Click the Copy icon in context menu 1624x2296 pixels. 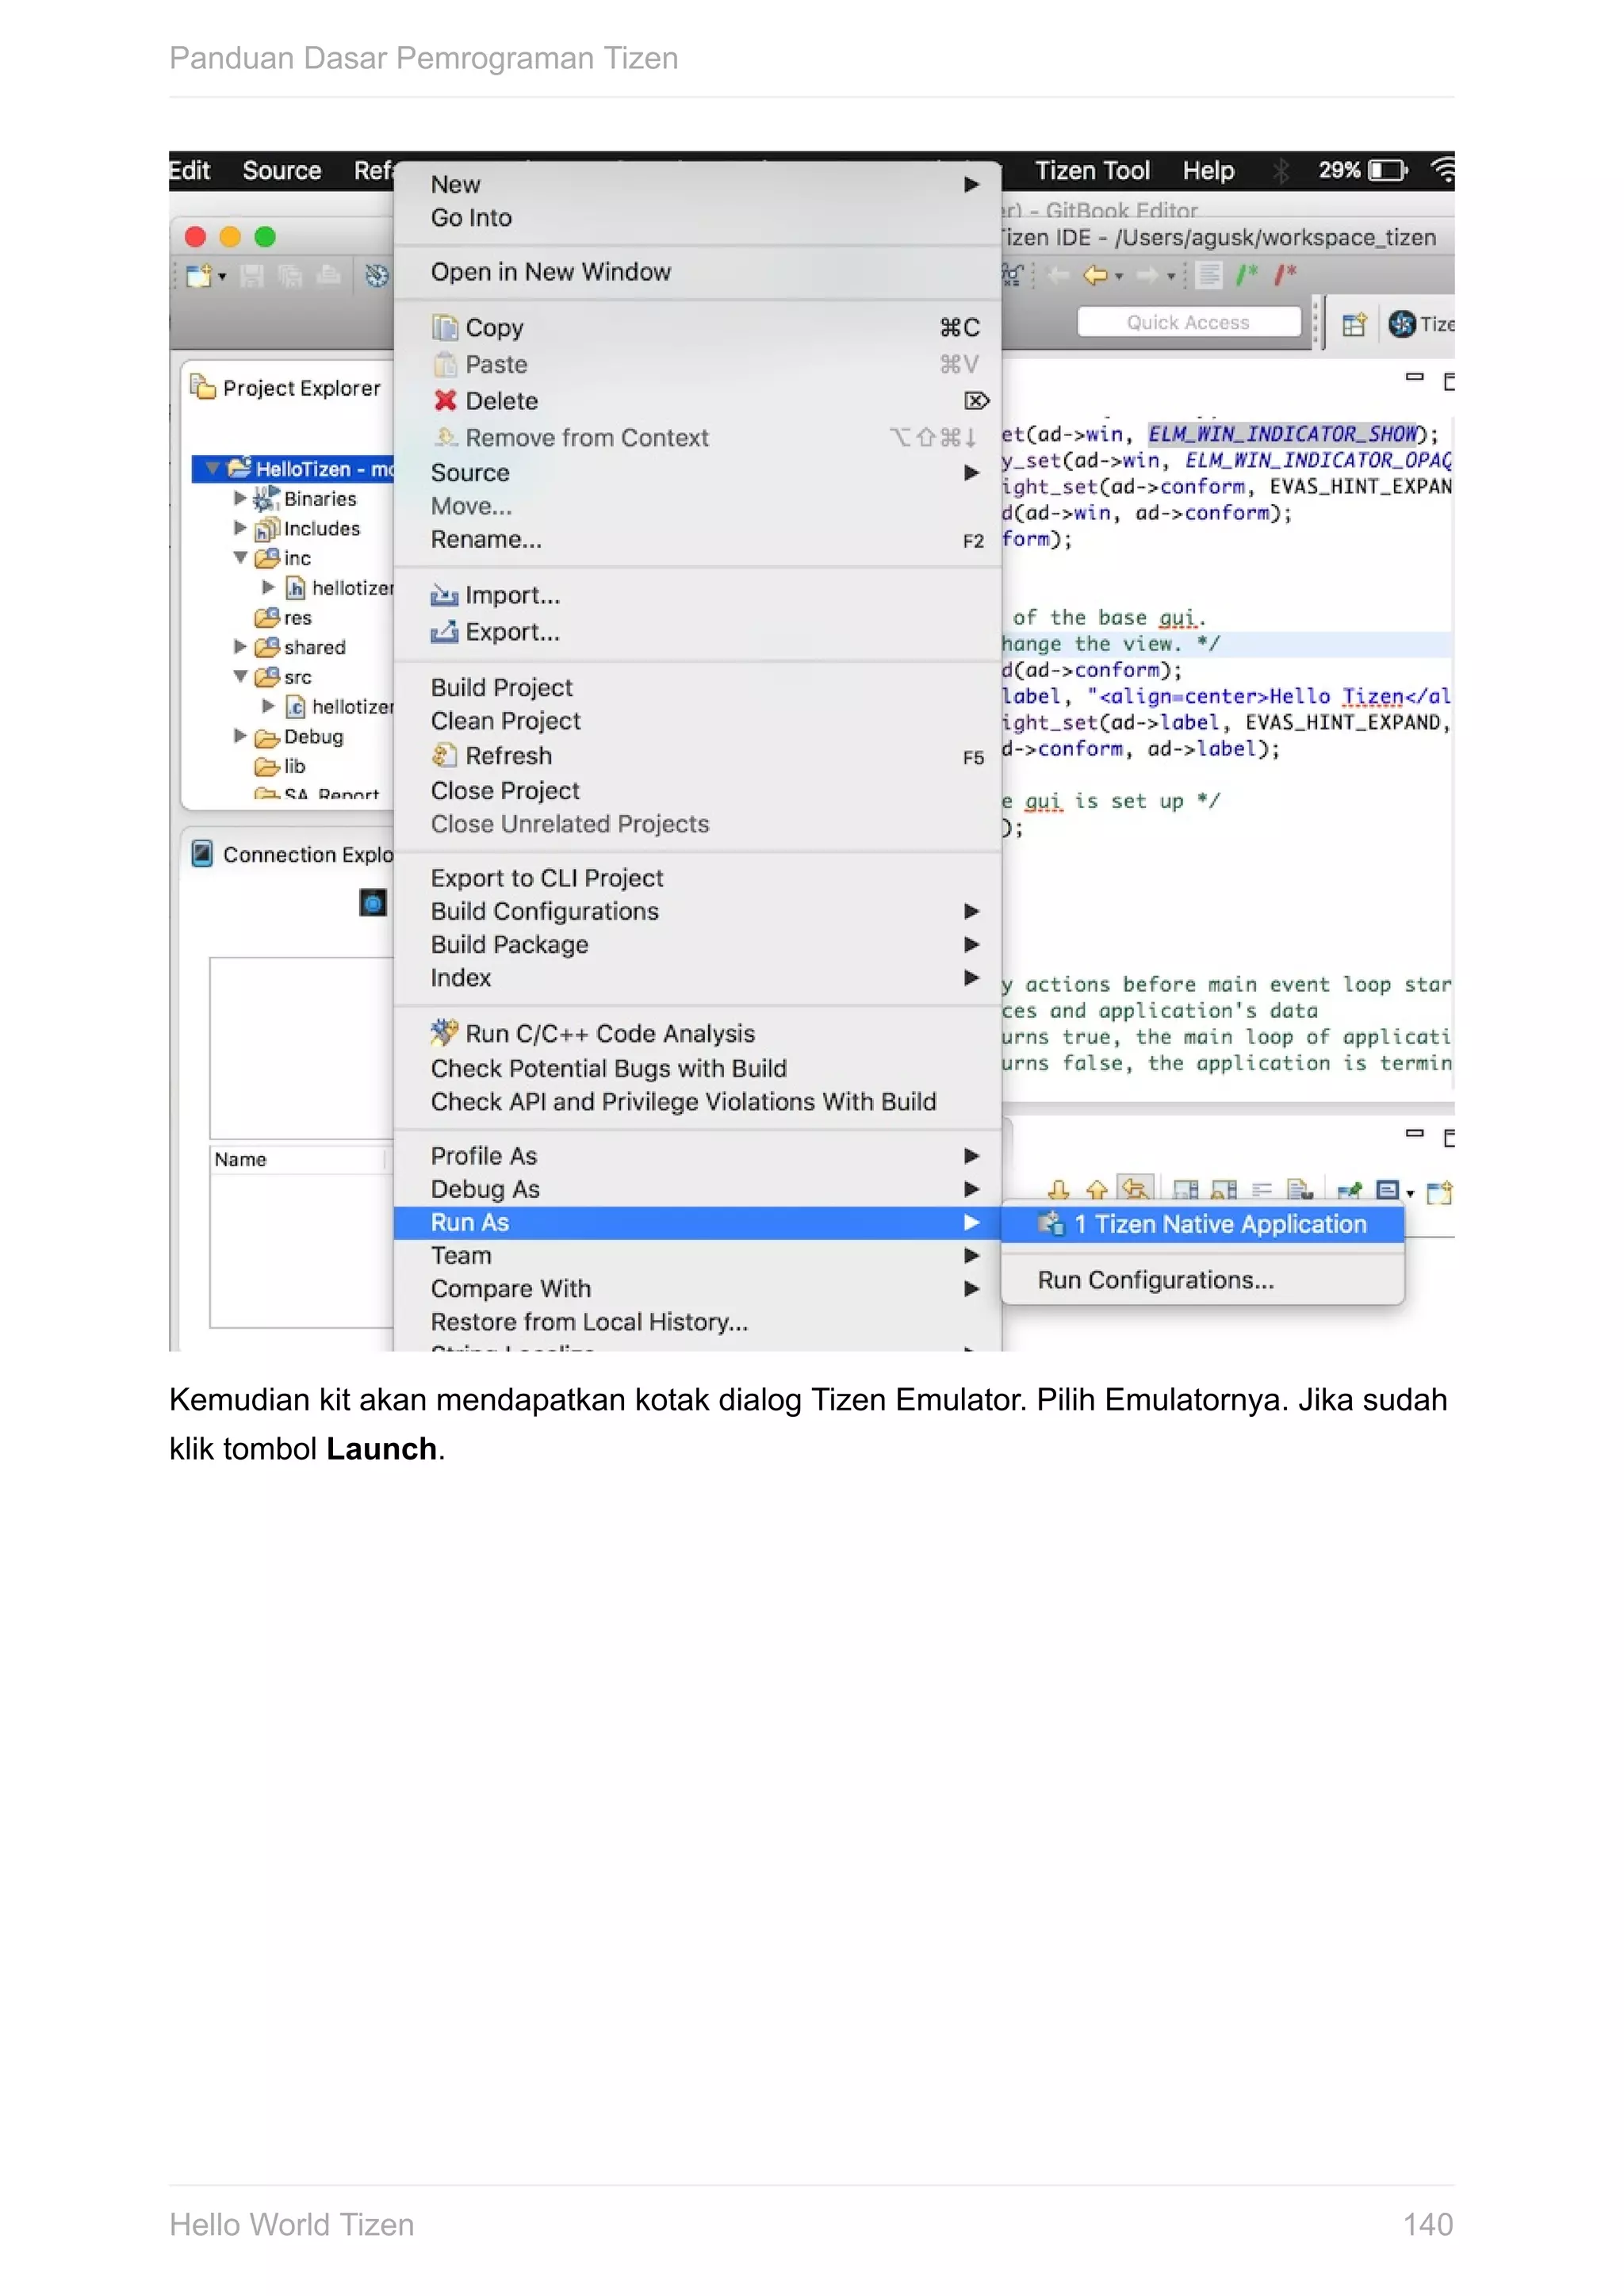coord(444,328)
